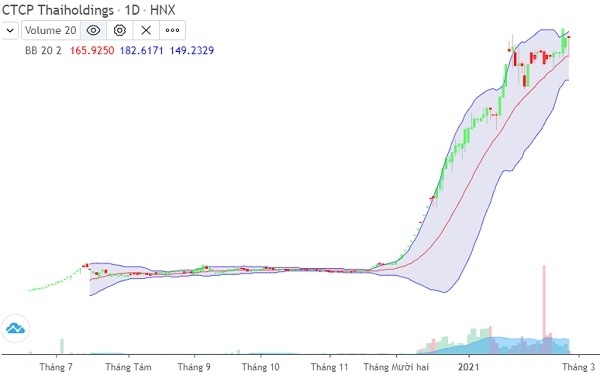Click the Tháng 7 time axis label
The image size is (600, 375).
(56, 367)
